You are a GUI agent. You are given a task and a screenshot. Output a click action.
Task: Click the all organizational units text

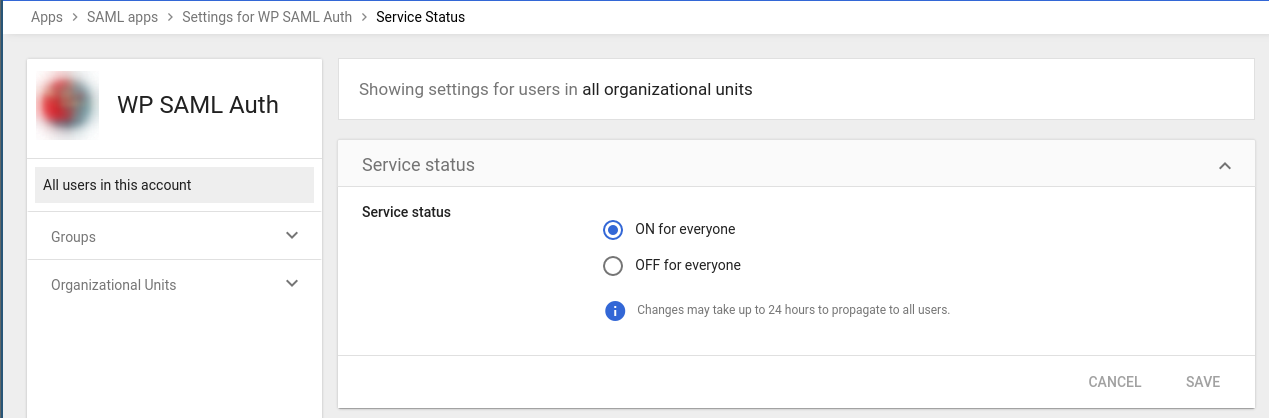(667, 89)
